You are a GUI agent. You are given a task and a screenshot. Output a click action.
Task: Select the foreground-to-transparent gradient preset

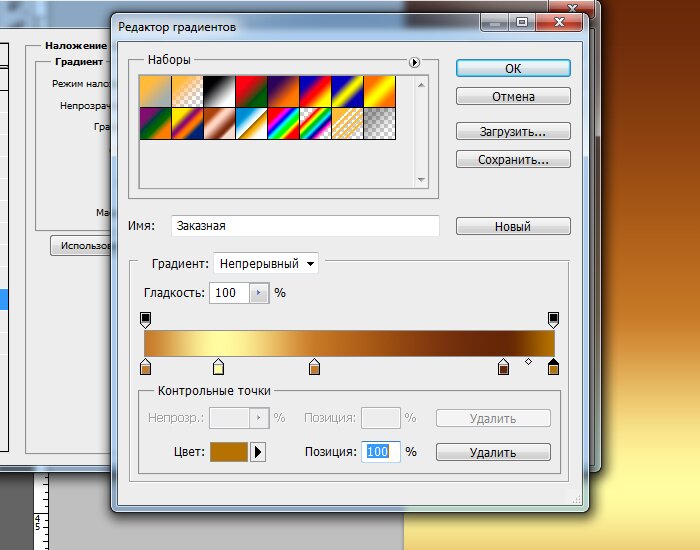coord(186,92)
